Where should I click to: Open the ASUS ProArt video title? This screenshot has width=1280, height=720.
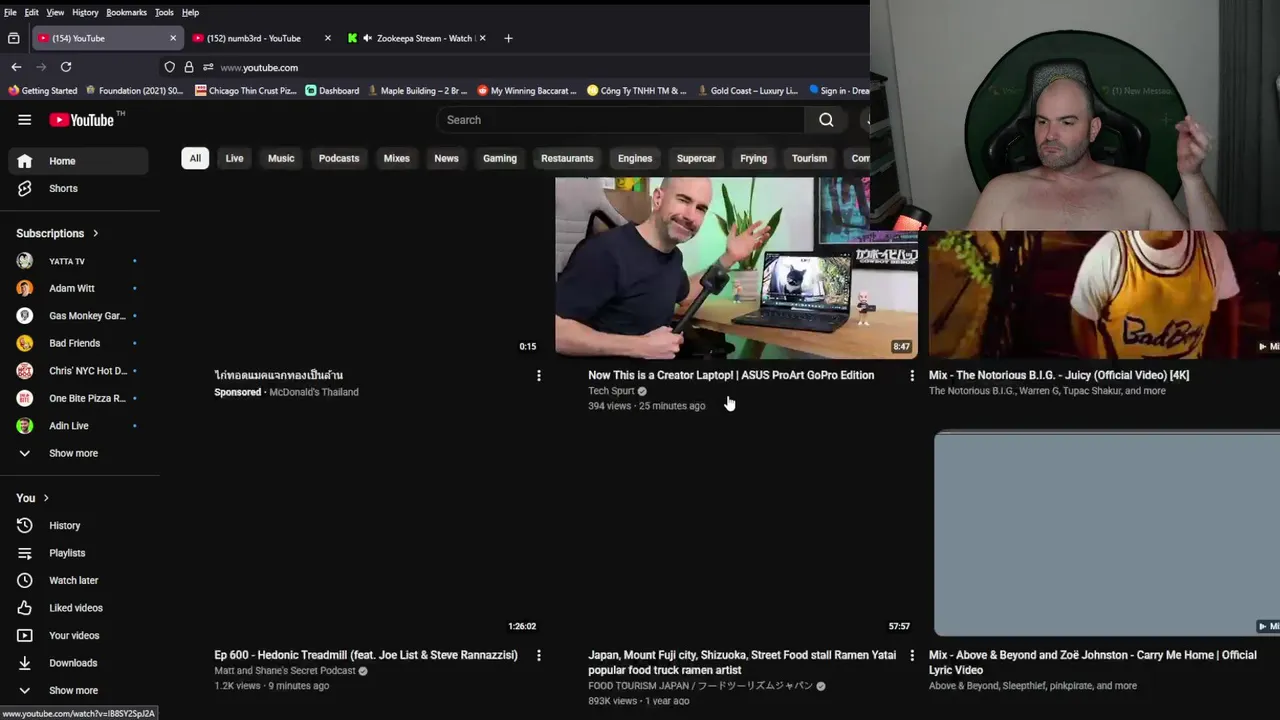731,376
